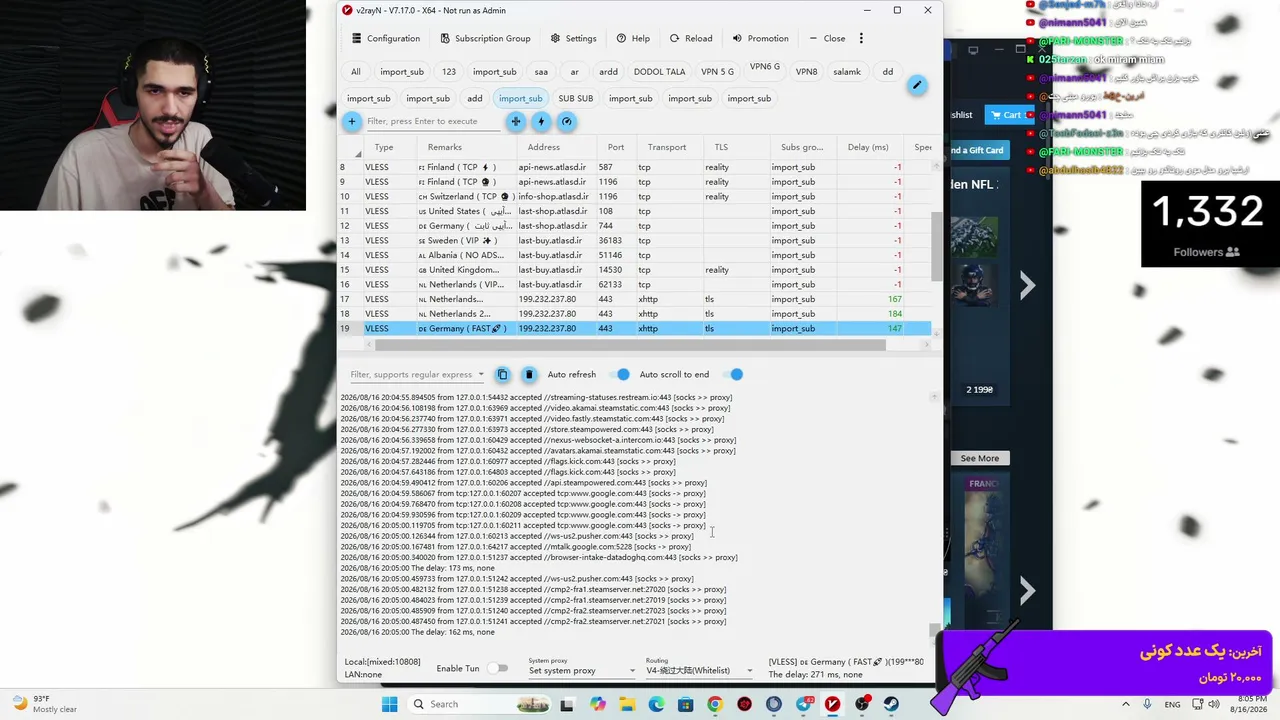Open the Routing dropdown
This screenshot has width=1280, height=720.
click(x=699, y=671)
